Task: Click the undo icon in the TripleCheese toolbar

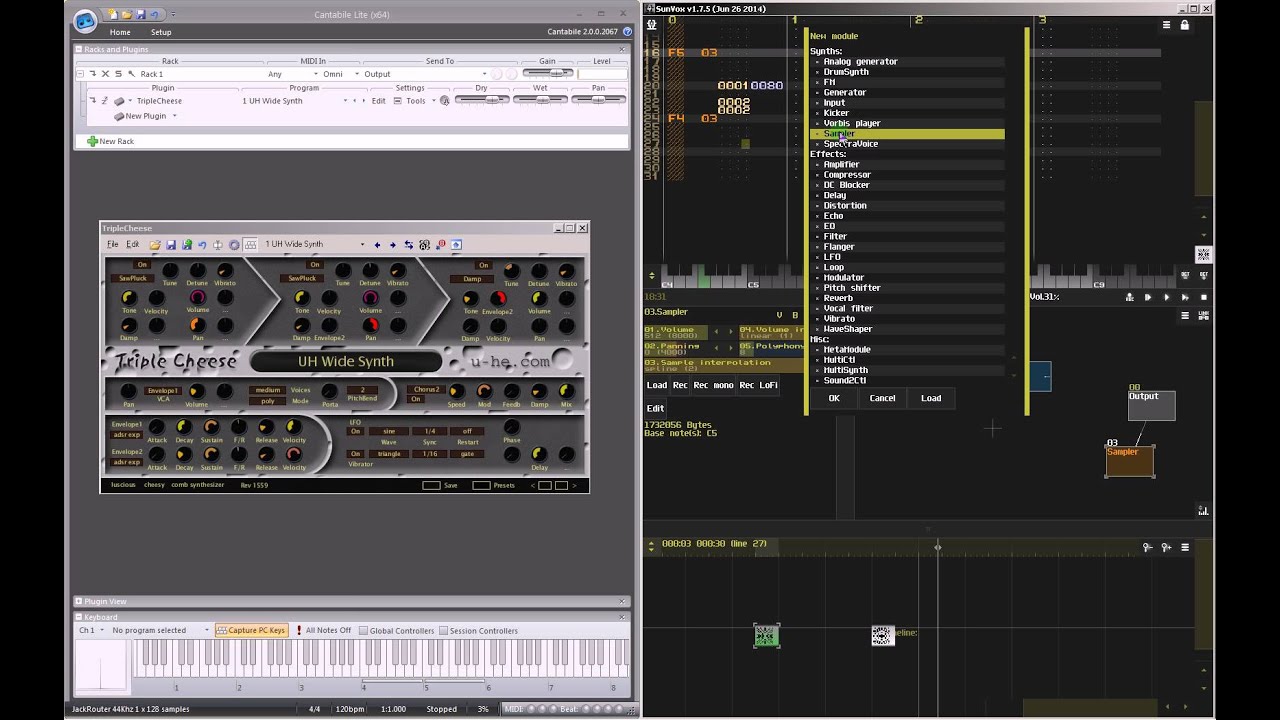Action: (202, 244)
